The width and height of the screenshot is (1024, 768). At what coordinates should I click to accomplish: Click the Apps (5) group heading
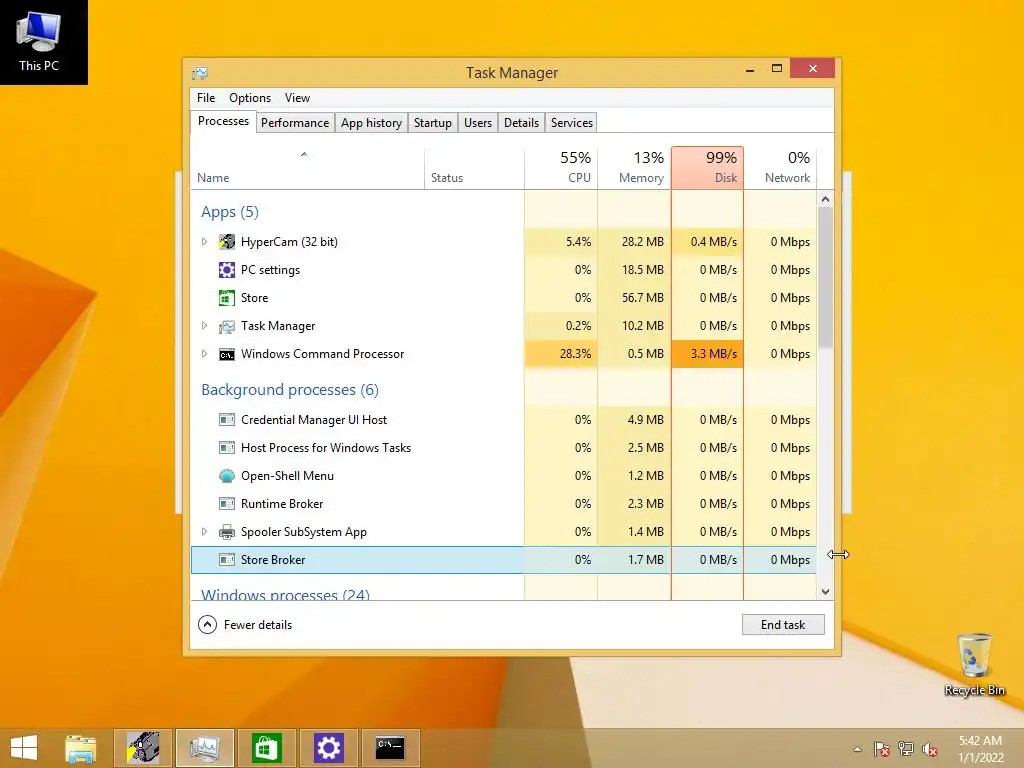(230, 212)
